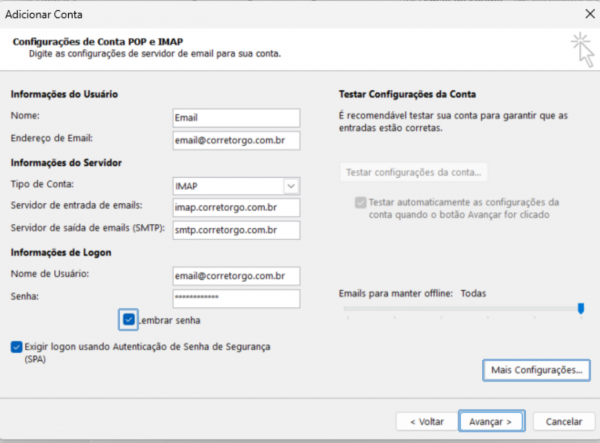Click the Nome input field
The height and width of the screenshot is (443, 600).
click(x=236, y=118)
